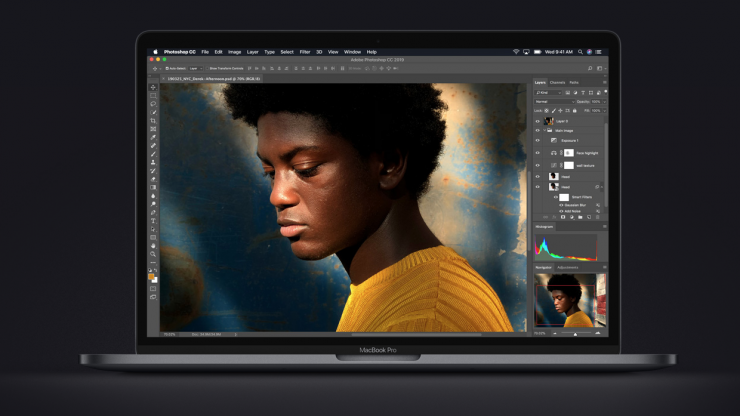Select the Move tool
This screenshot has width=740, height=416.
(x=153, y=88)
